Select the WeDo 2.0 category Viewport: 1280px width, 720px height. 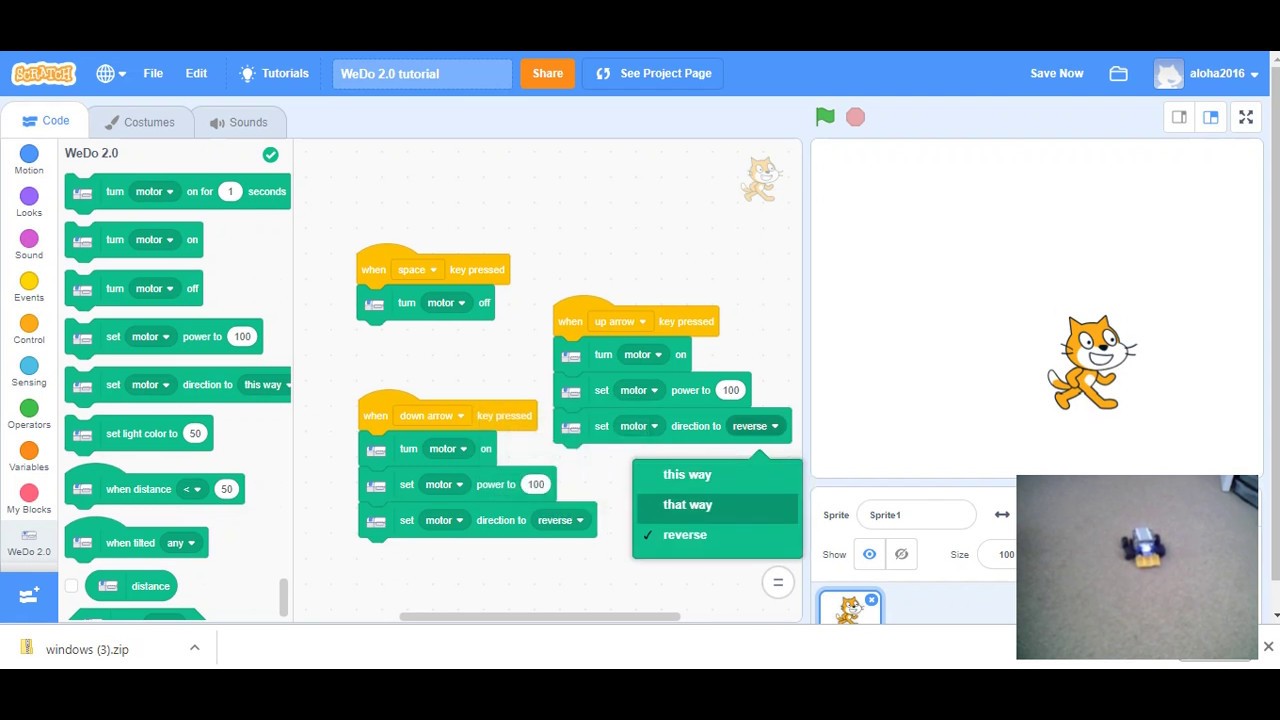[x=29, y=542]
